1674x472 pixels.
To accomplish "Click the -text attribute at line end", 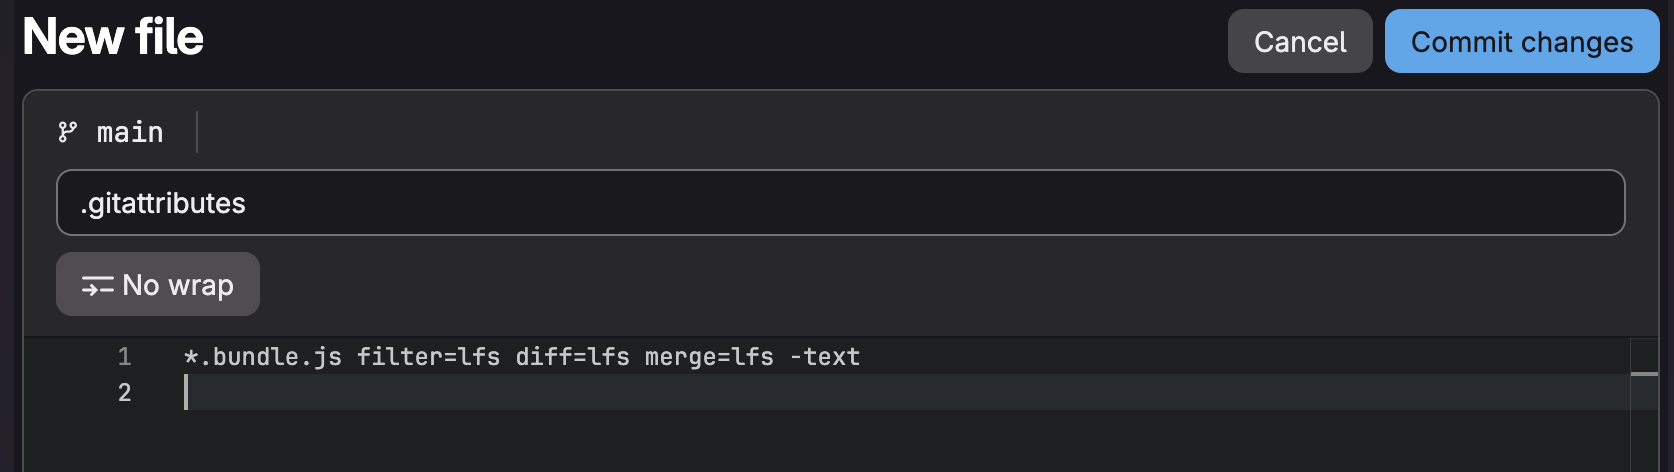I will point(825,357).
